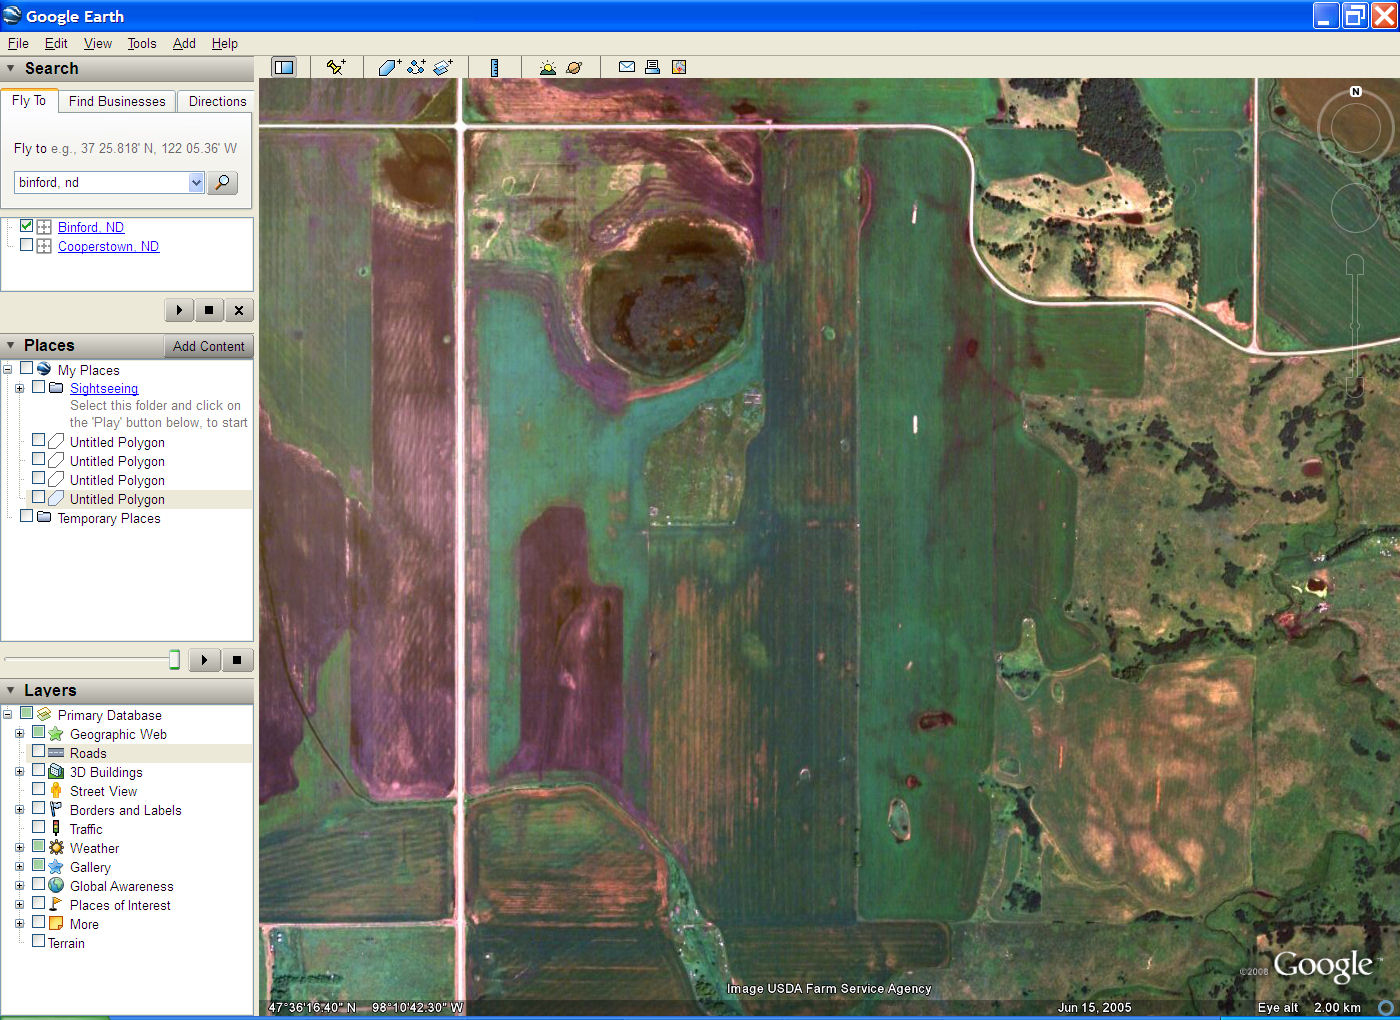
Task: Collapse the Layers panel triangle
Action: point(11,690)
